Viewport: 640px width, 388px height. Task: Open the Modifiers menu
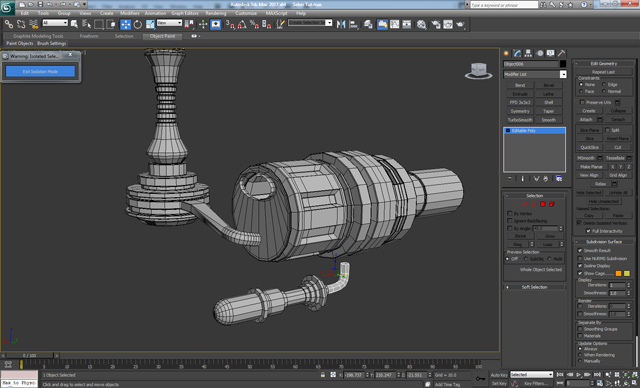tap(129, 13)
